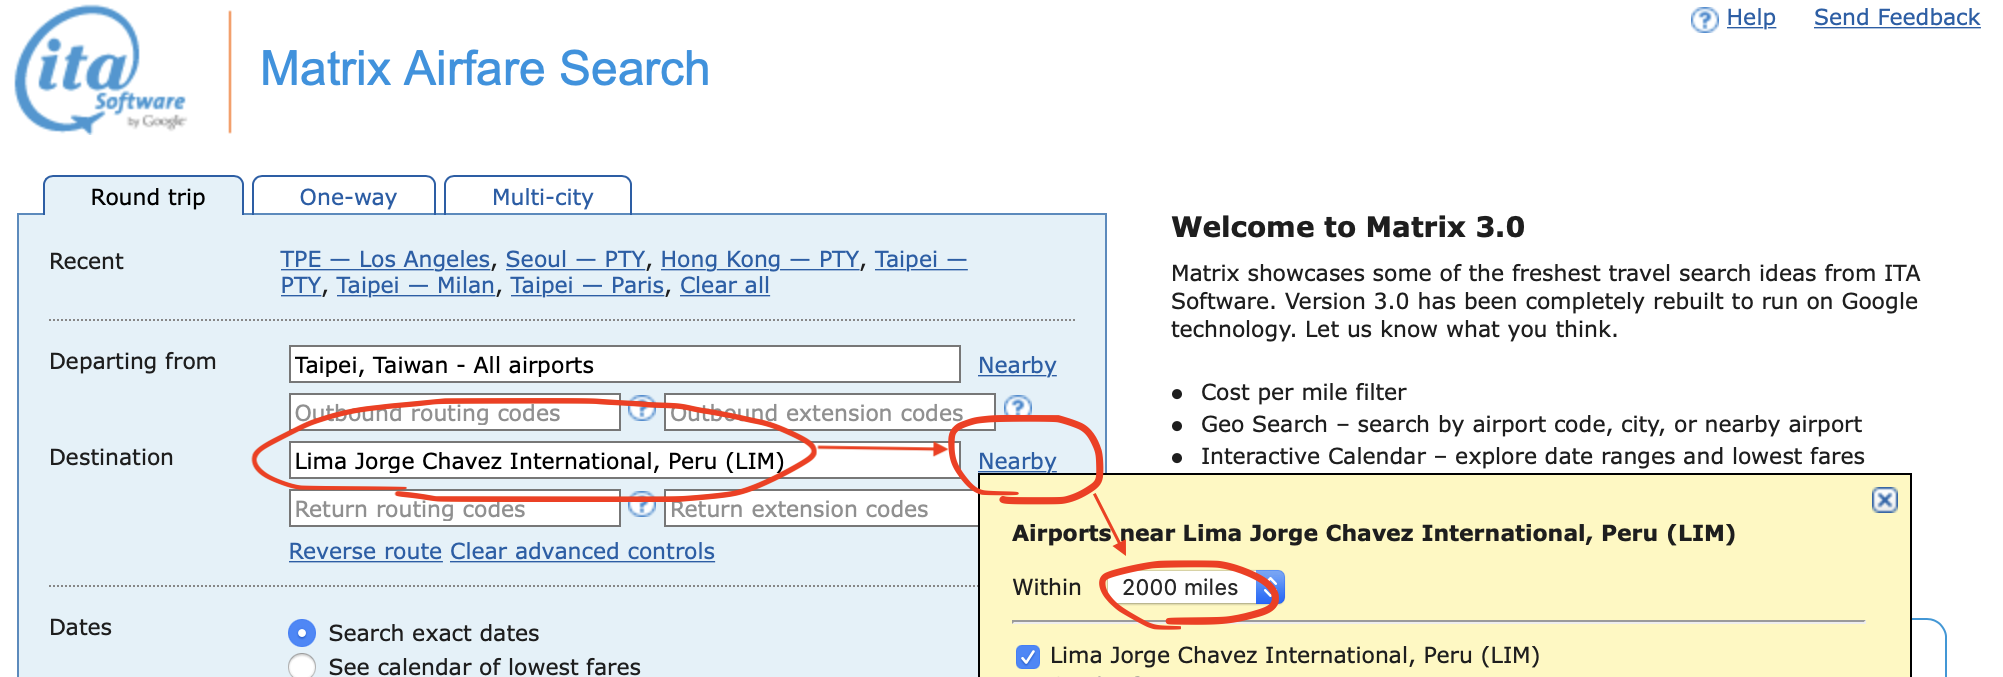Close the nearby airports popup

point(1884,500)
